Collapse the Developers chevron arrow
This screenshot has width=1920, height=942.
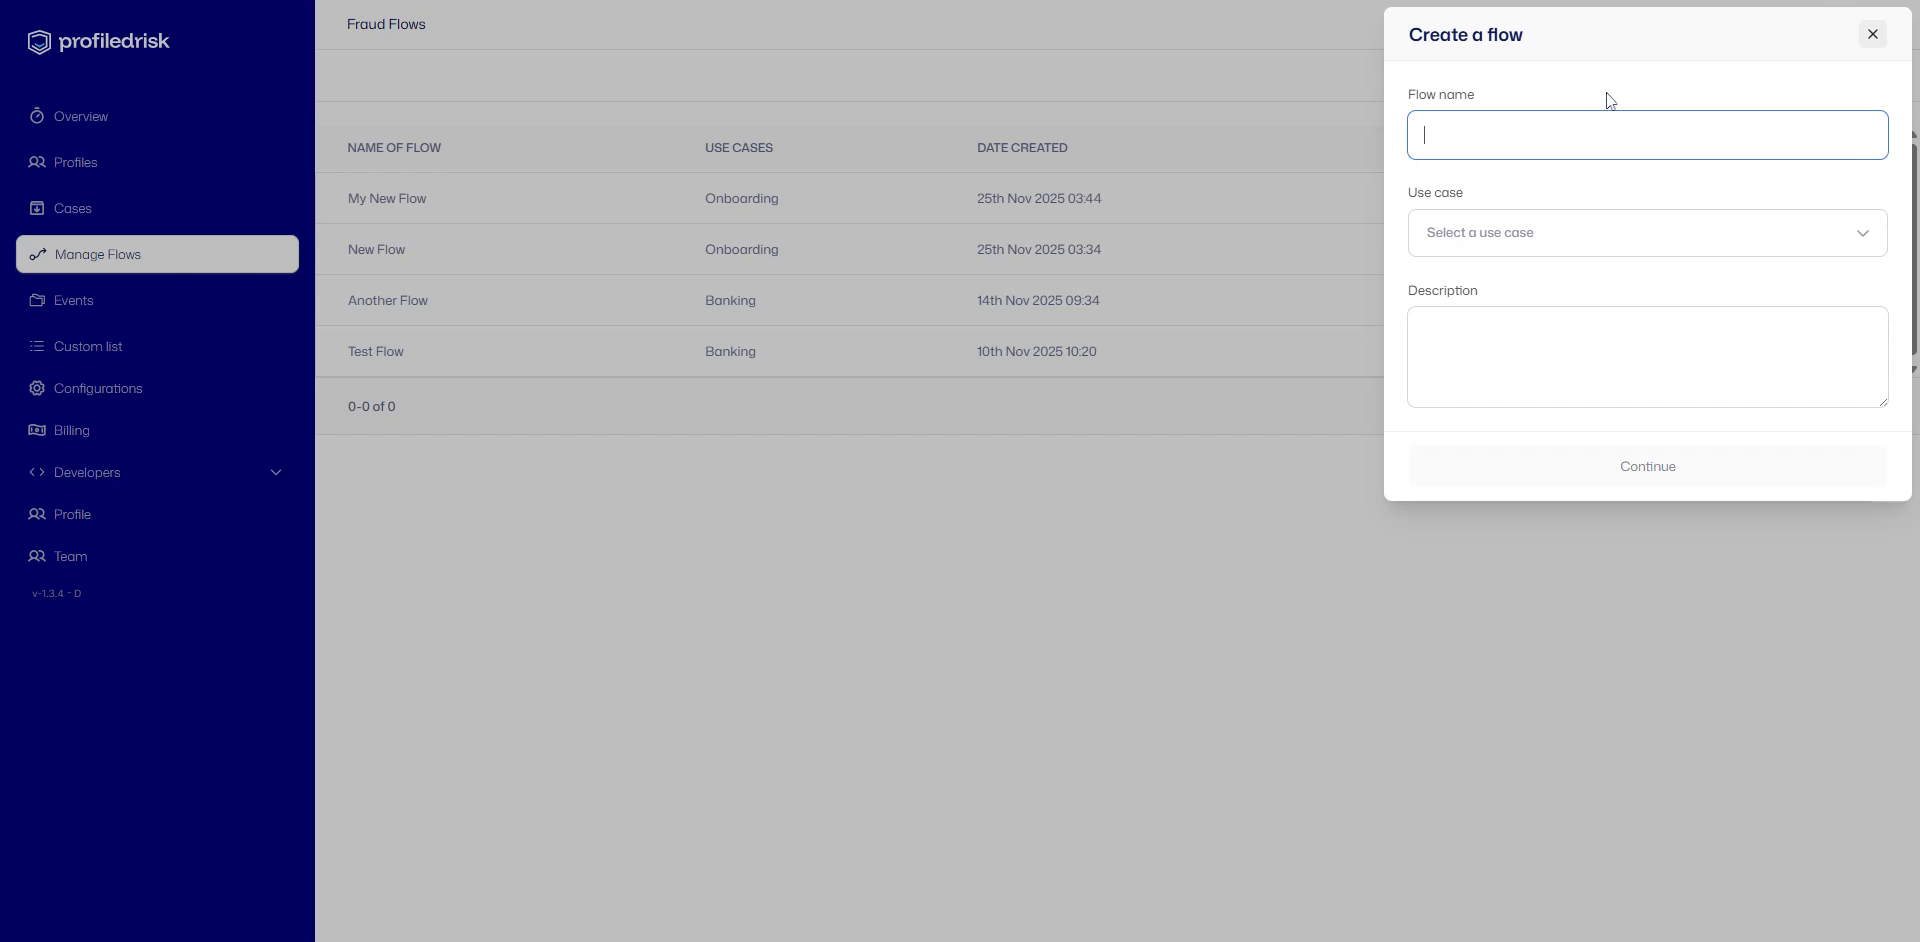pos(276,472)
